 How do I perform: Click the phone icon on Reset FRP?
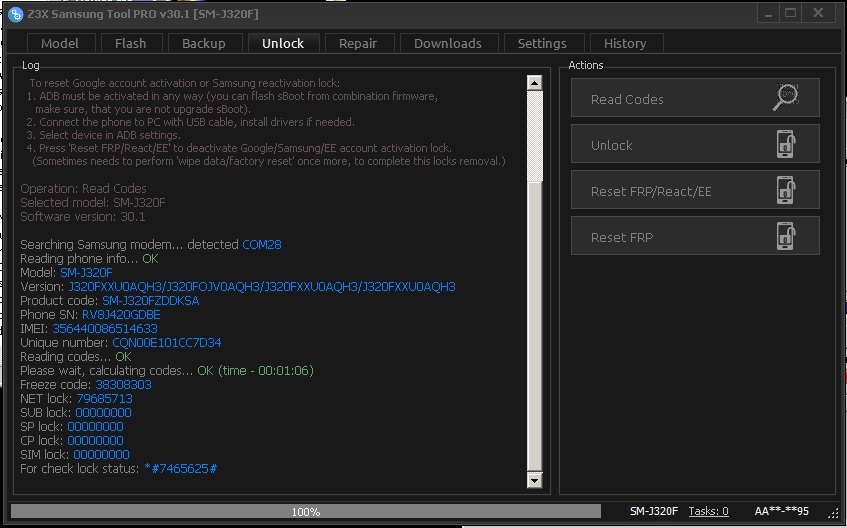coord(786,236)
